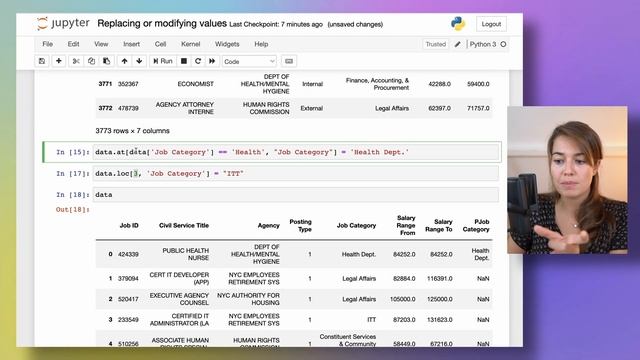Click EXECUTIVE AGENCY COUNSEL cell
The image size is (640, 360).
(x=179, y=299)
